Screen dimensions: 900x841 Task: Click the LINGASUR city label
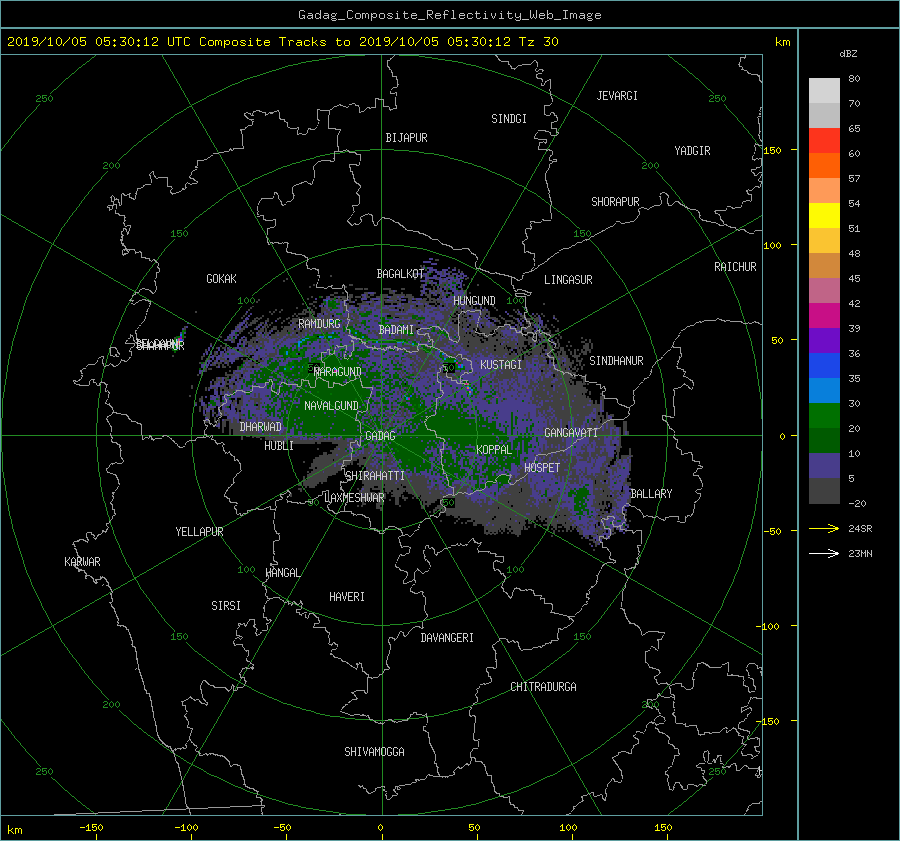point(568,280)
